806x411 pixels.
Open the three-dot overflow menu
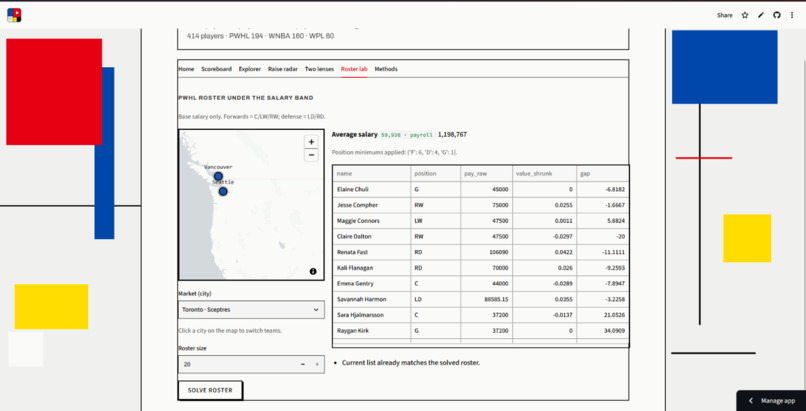(x=792, y=15)
